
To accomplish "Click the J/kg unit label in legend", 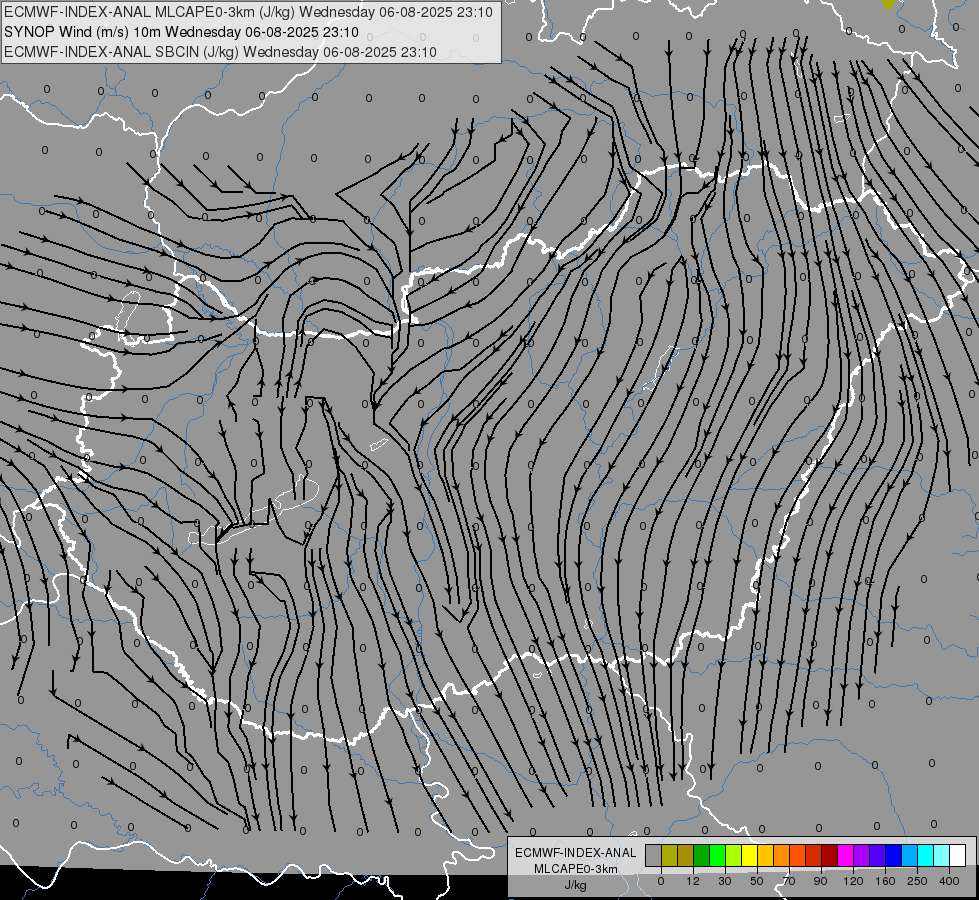I will (575, 885).
